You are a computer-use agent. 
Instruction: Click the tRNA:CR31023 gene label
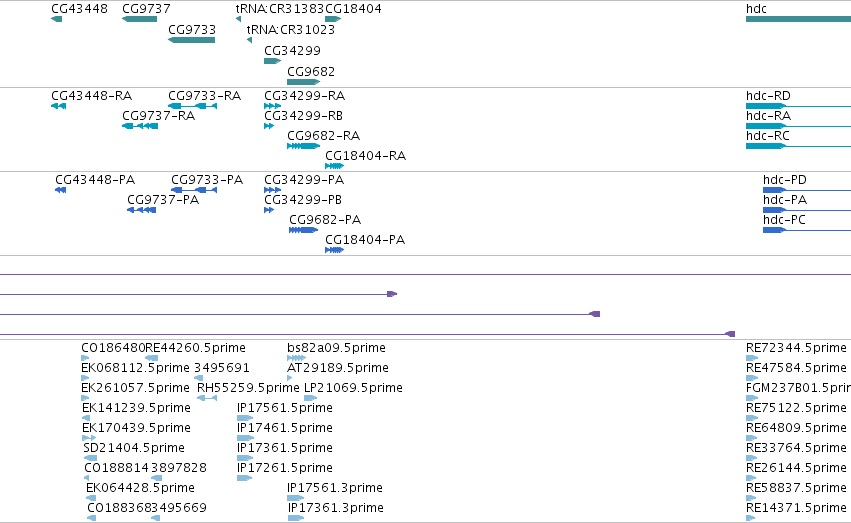(291, 30)
